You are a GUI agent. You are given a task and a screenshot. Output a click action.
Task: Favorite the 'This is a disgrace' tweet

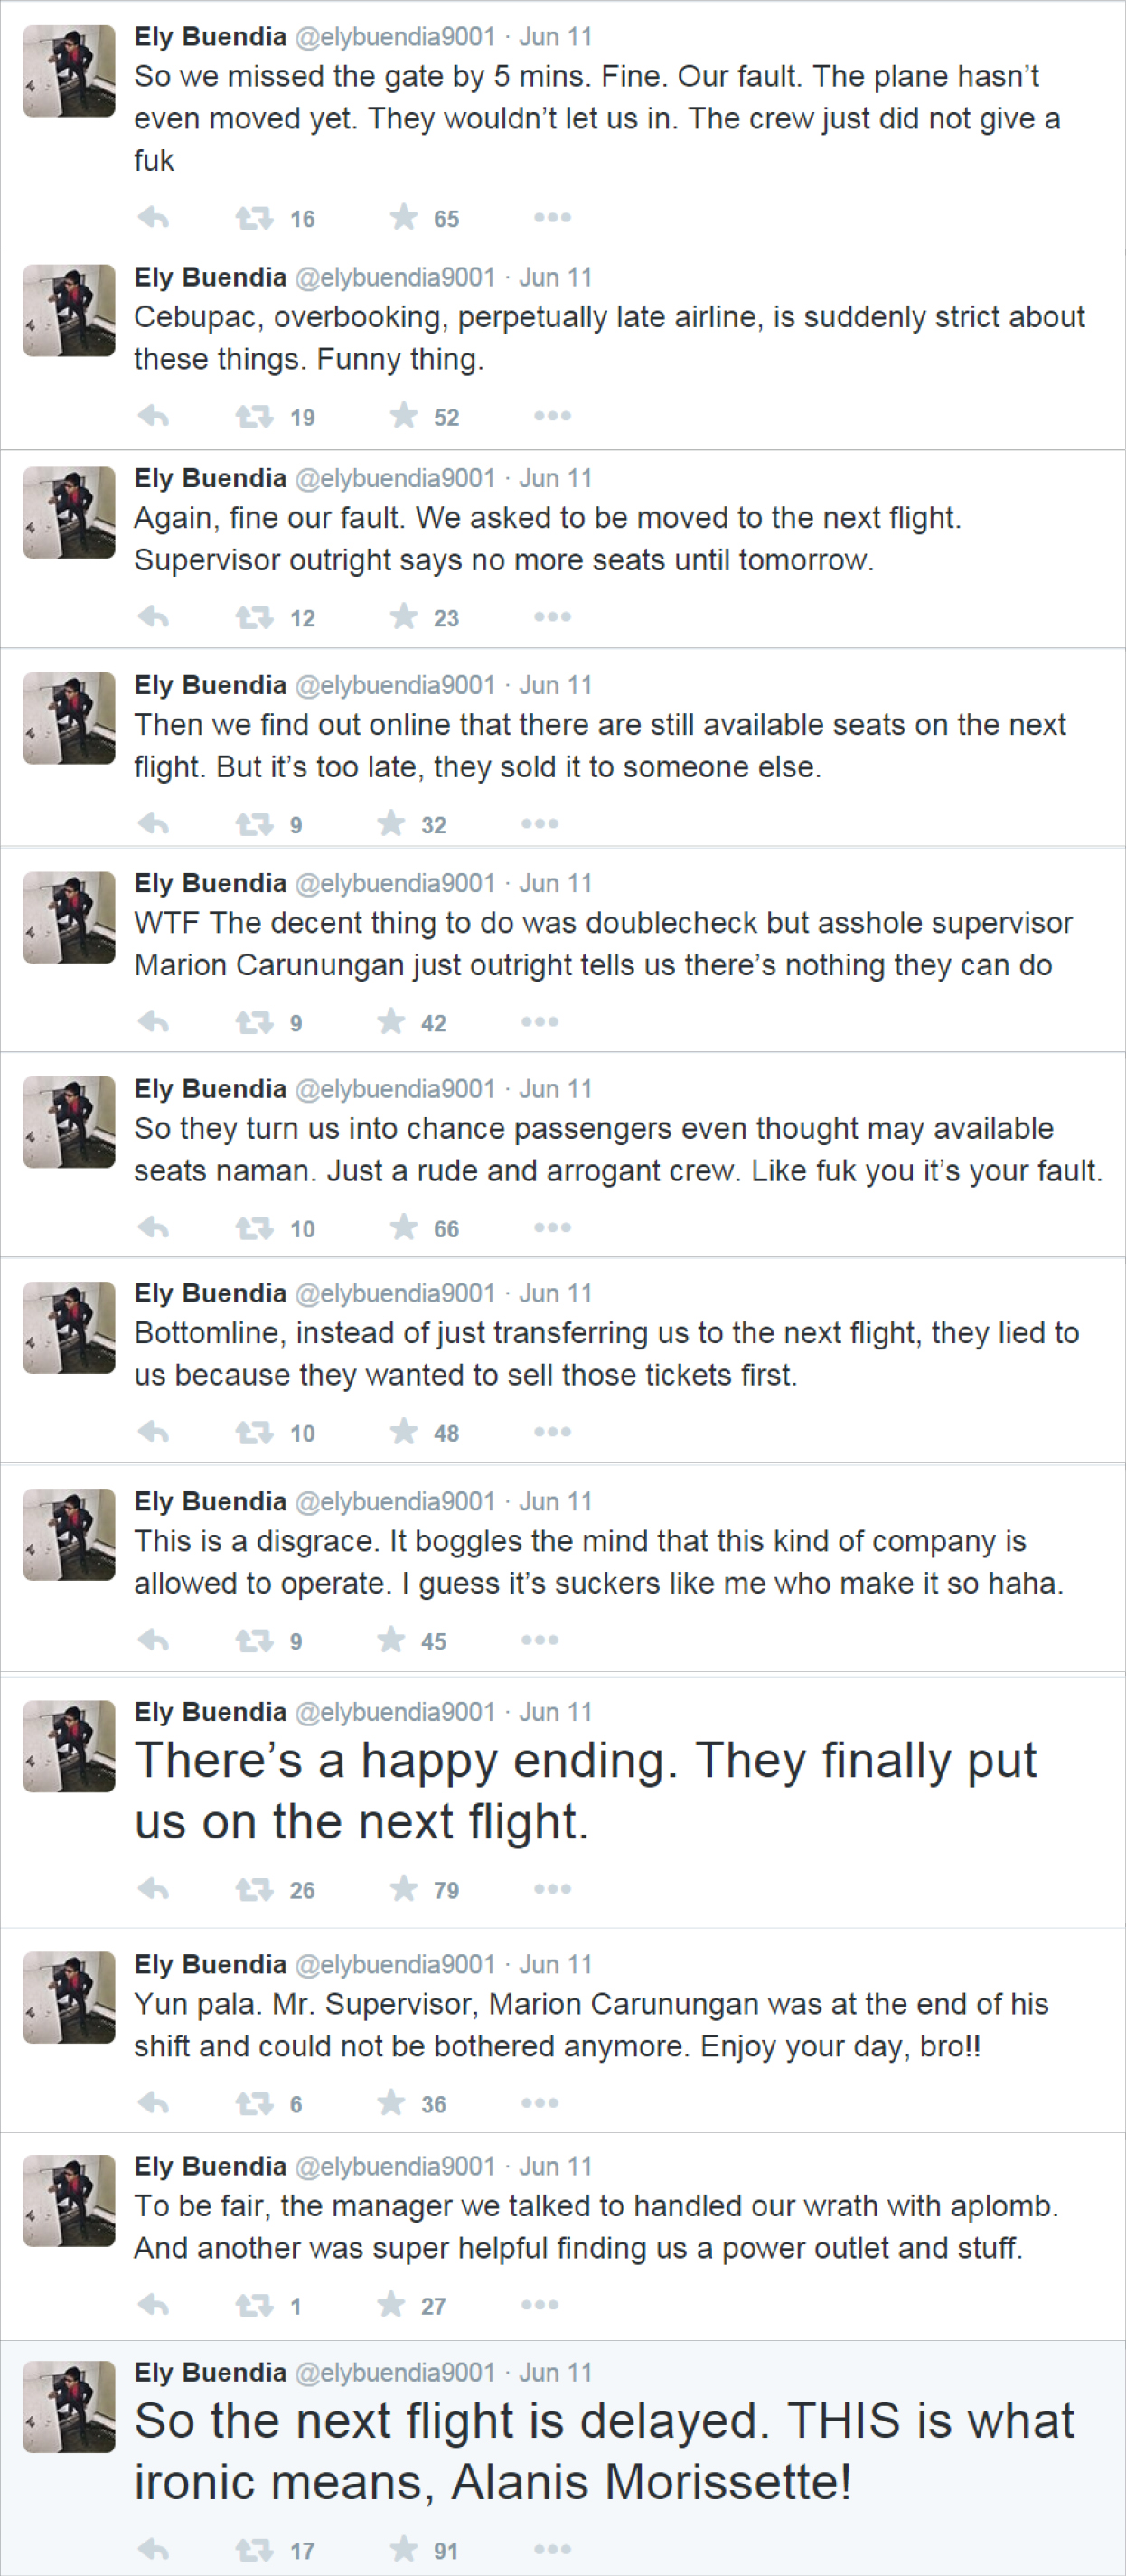[391, 1640]
